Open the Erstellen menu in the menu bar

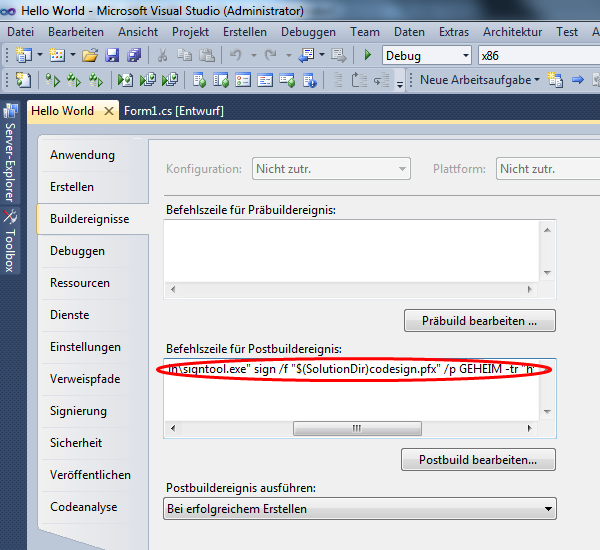coord(245,32)
